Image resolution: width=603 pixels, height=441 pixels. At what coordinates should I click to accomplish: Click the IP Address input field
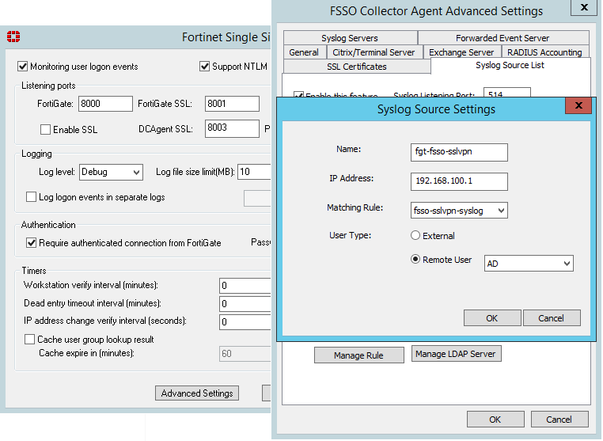[460, 181]
